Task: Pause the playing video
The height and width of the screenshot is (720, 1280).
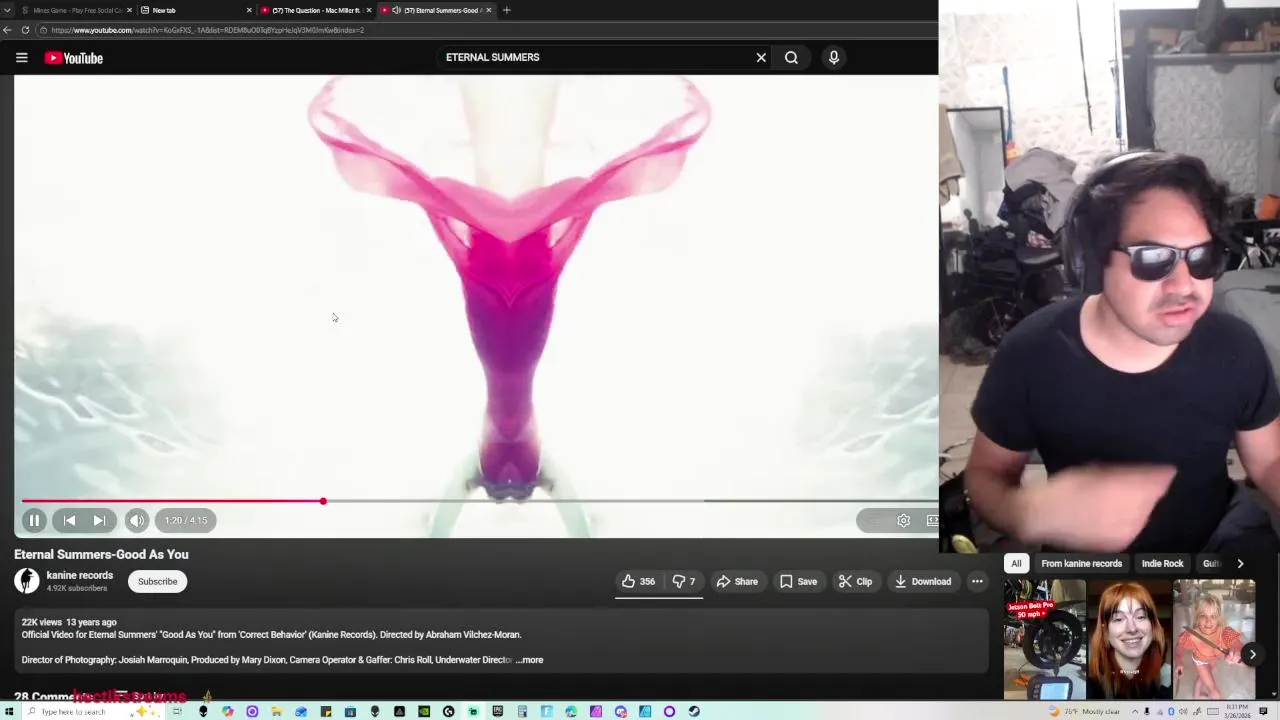Action: (34, 520)
